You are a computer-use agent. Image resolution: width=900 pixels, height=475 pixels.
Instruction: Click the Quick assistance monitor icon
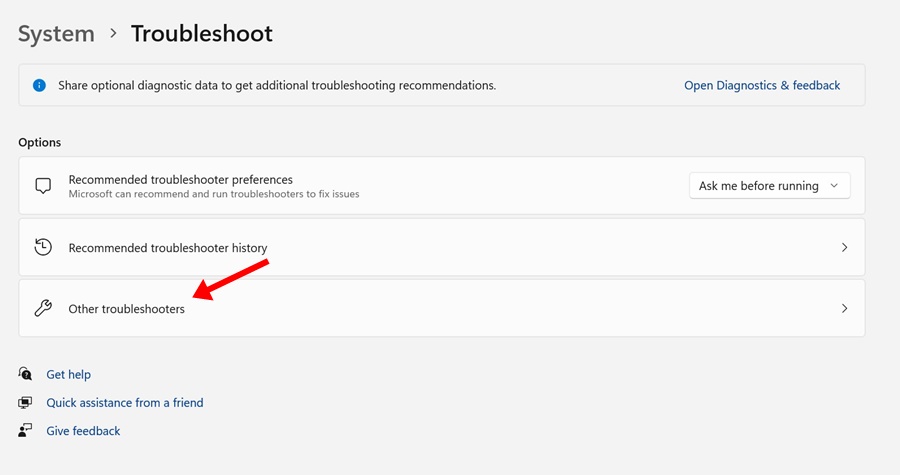pyautogui.click(x=25, y=402)
